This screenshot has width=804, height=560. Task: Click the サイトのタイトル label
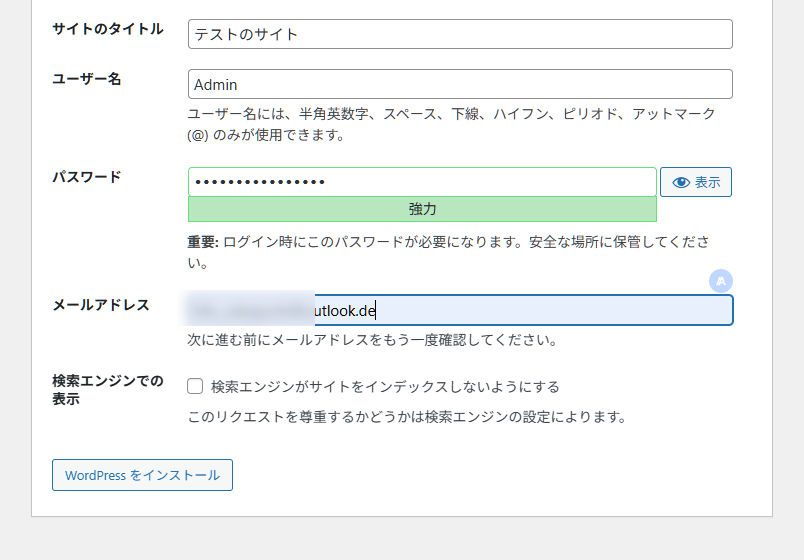tap(107, 29)
